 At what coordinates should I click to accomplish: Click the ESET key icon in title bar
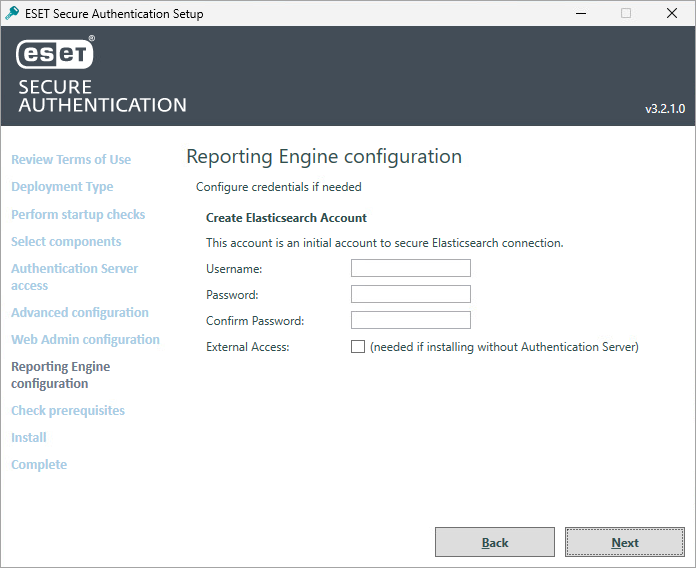[12, 13]
